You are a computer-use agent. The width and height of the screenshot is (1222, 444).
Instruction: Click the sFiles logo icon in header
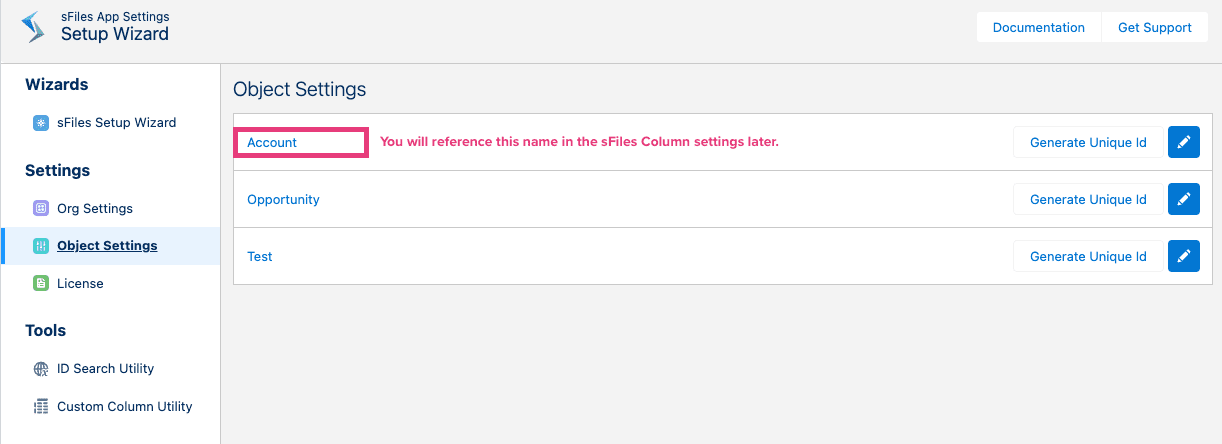pos(34,27)
